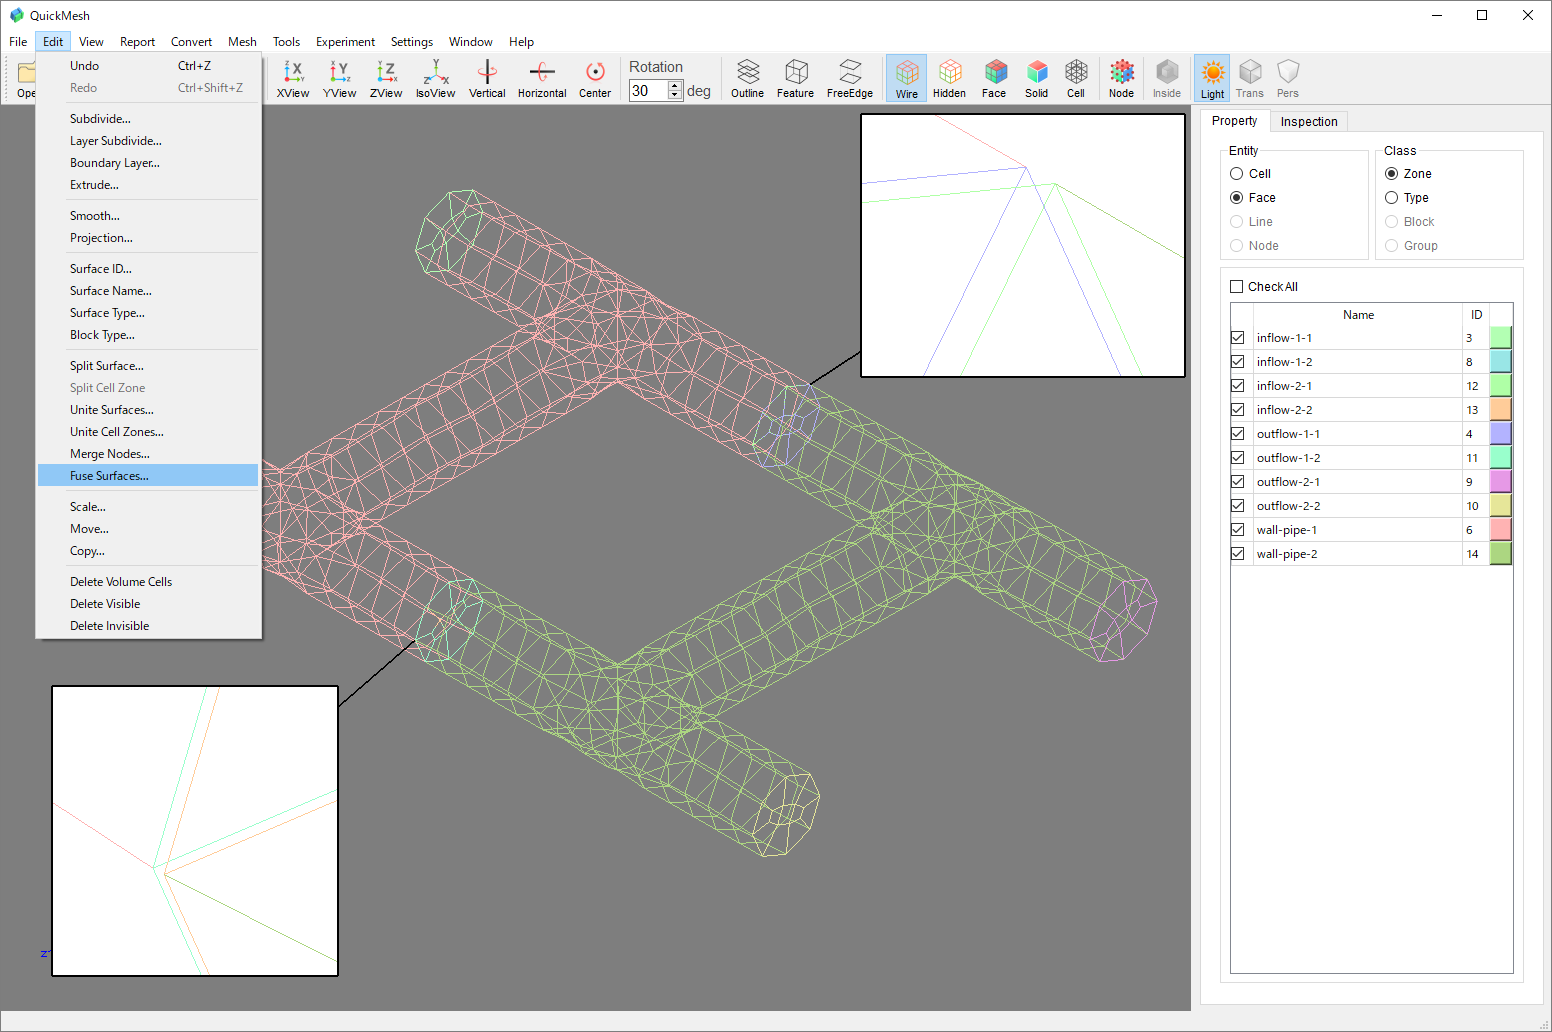The height and width of the screenshot is (1032, 1552).
Task: Switch to IsoView with the IsoView icon
Action: coord(435,78)
